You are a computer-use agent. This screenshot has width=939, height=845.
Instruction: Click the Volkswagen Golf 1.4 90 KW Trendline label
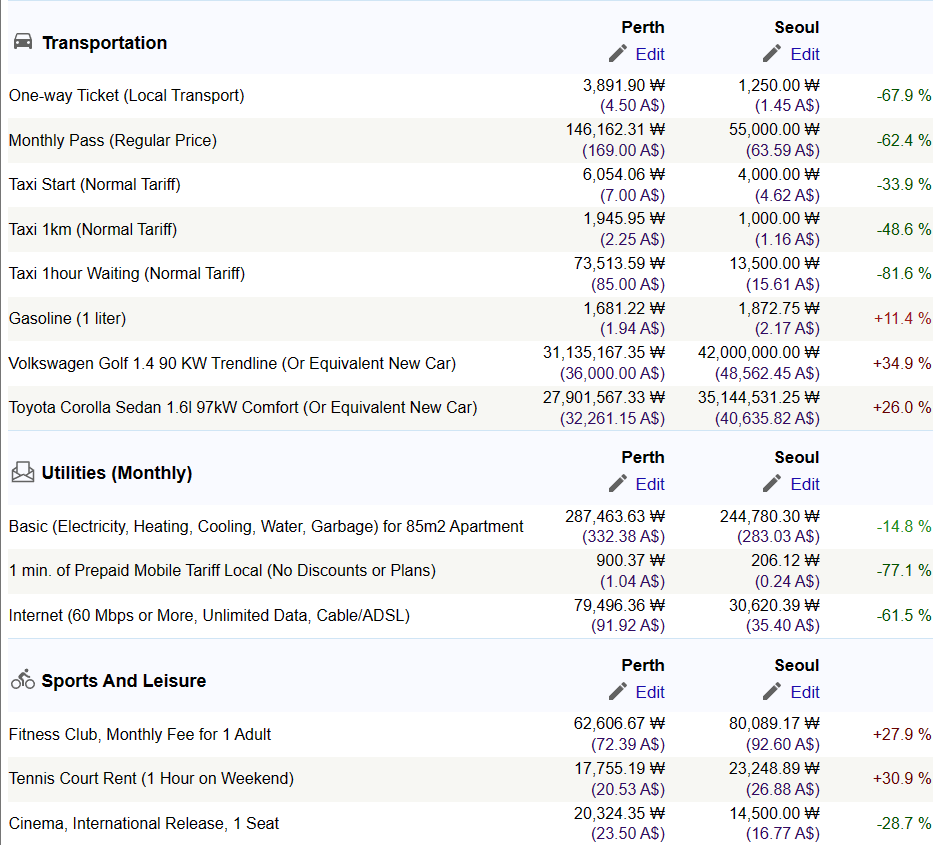(x=232, y=364)
